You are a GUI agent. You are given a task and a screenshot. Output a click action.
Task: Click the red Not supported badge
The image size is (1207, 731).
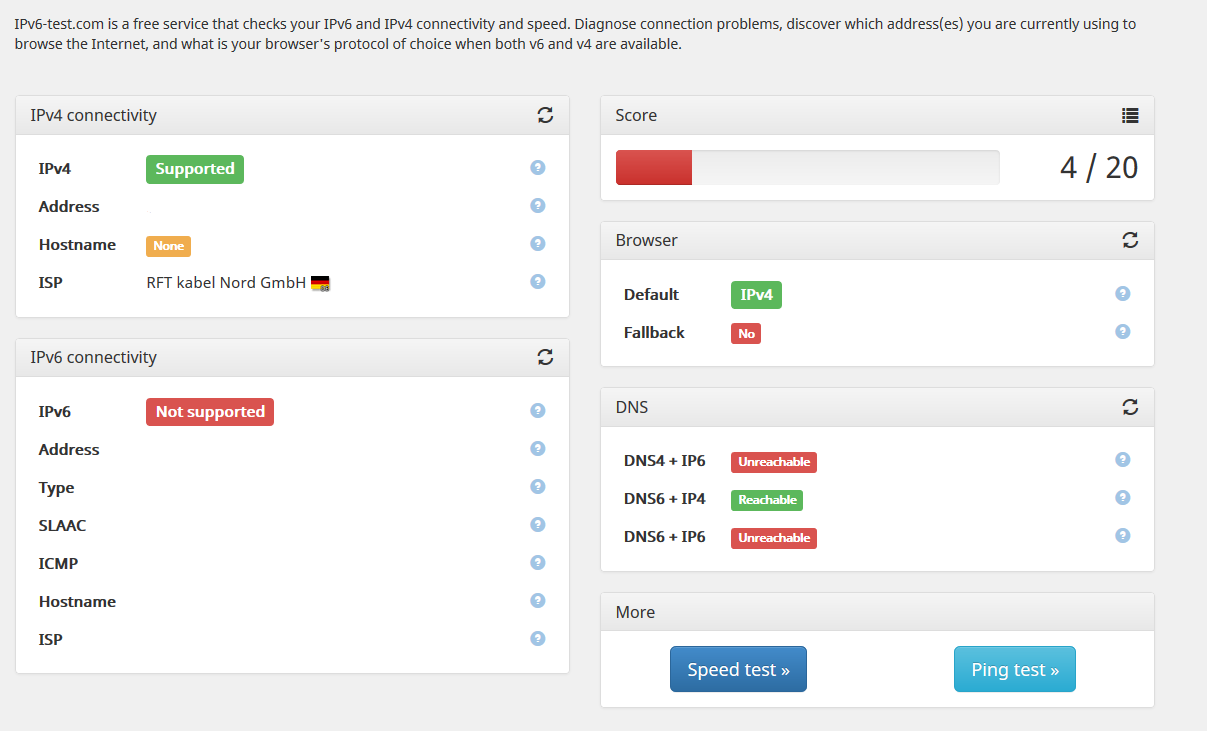point(210,411)
